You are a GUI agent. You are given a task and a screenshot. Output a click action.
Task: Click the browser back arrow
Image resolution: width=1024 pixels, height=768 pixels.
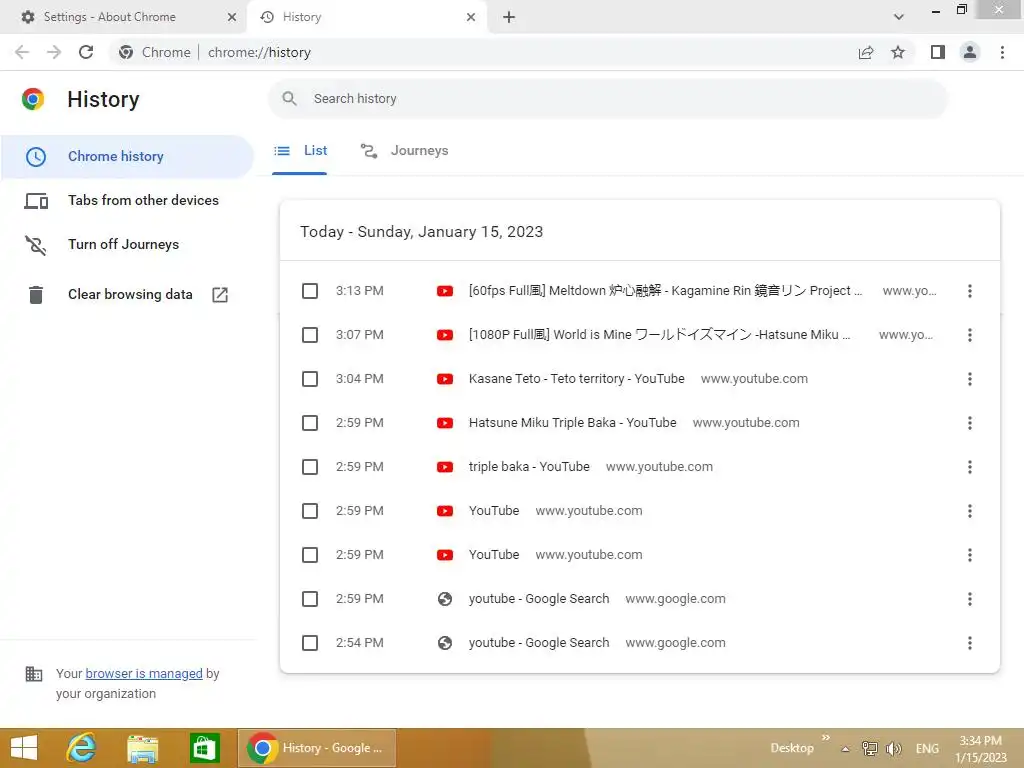(22, 52)
